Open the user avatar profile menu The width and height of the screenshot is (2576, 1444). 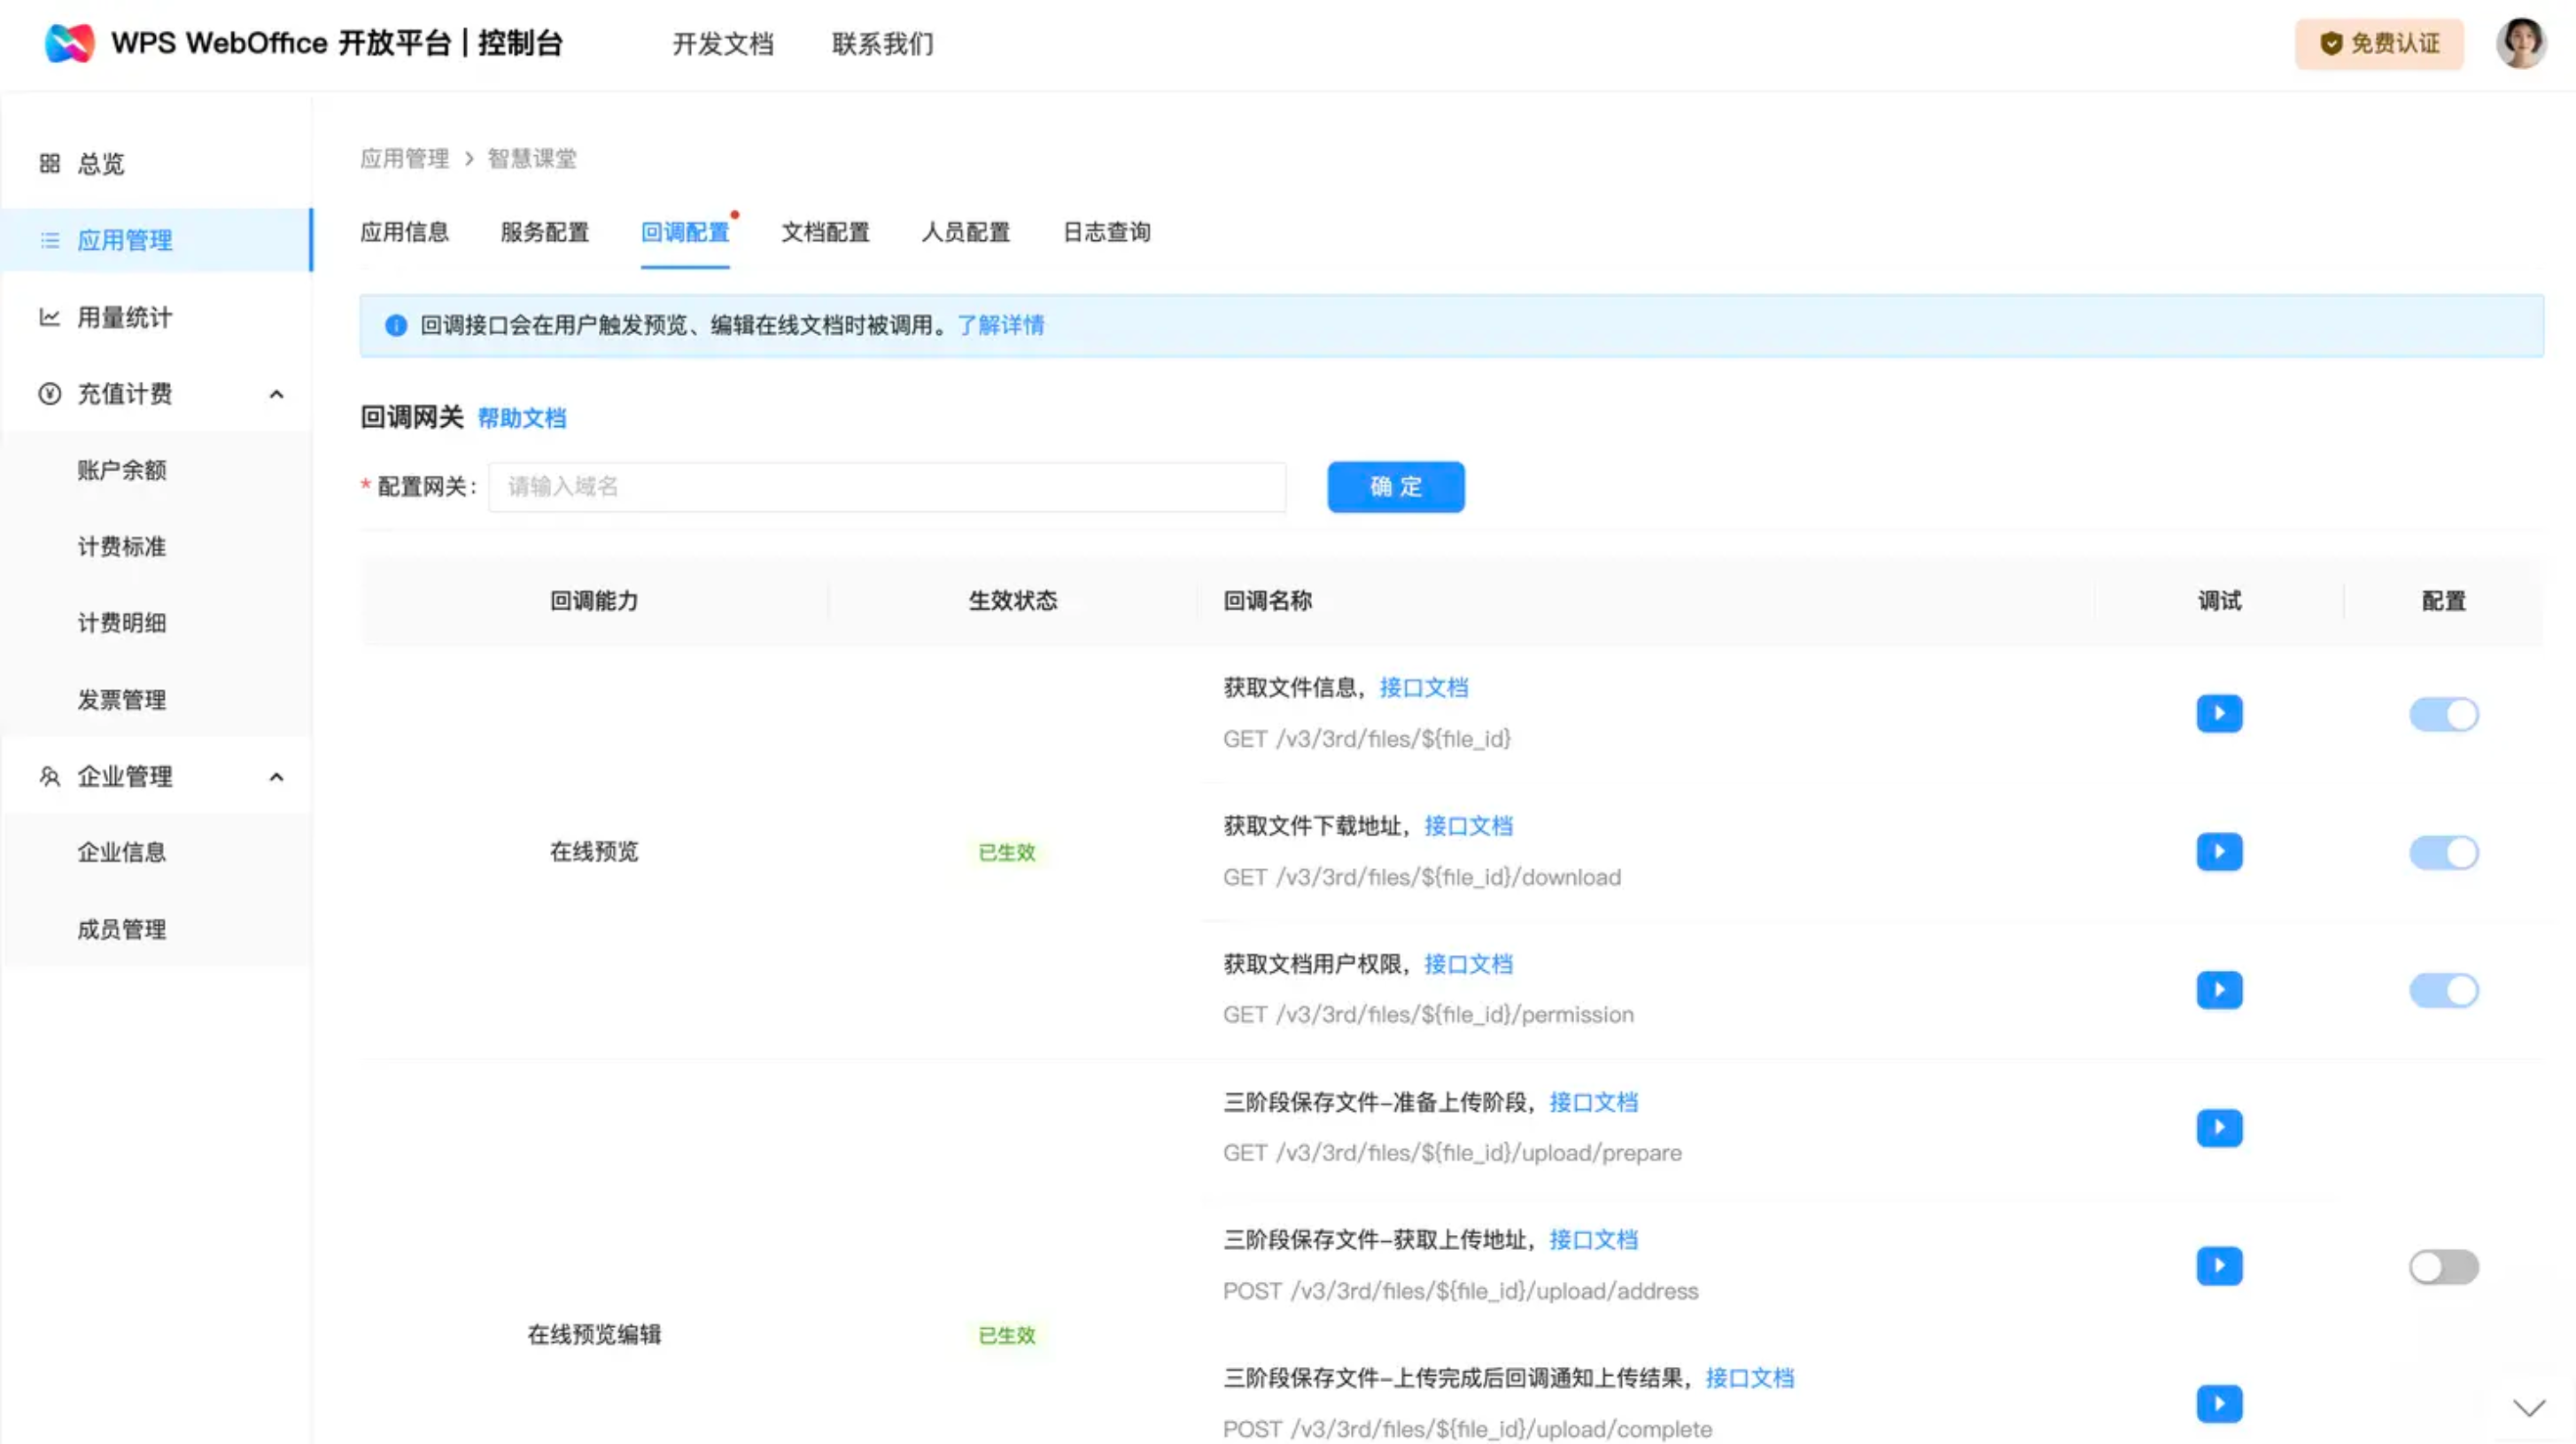coord(2520,43)
